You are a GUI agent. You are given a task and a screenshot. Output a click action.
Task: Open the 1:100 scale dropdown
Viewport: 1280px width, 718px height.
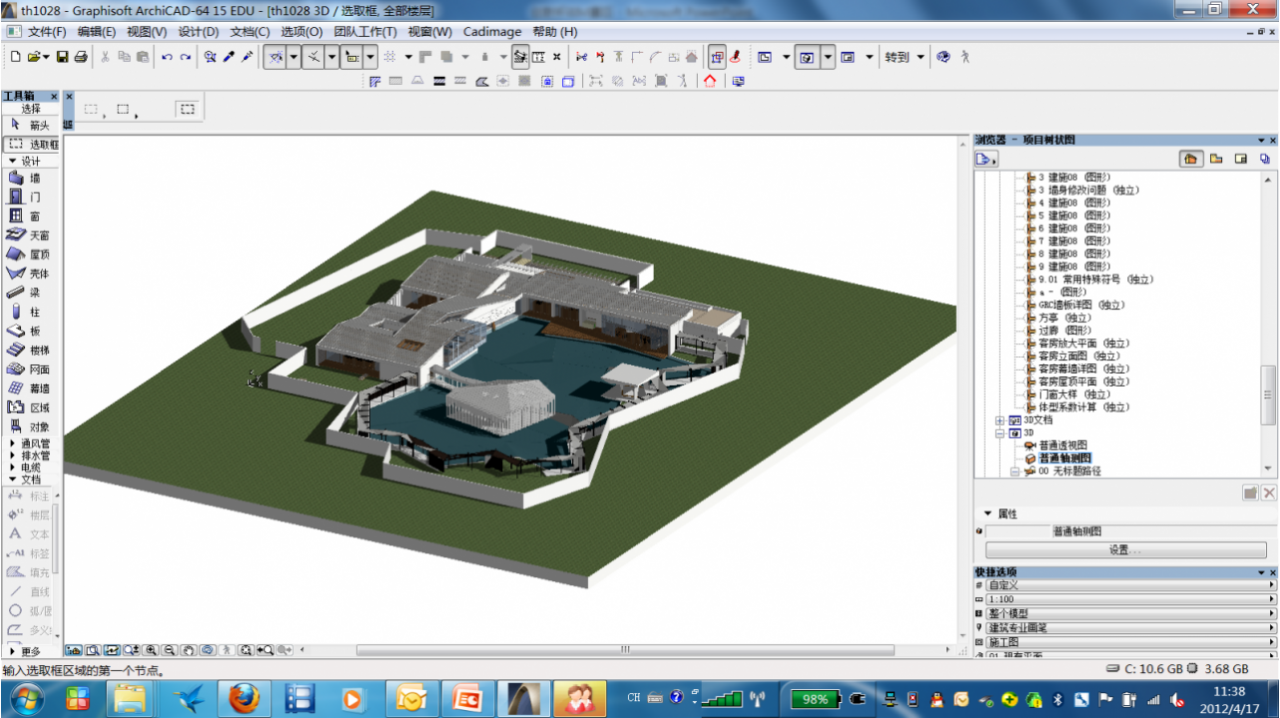click(1129, 599)
